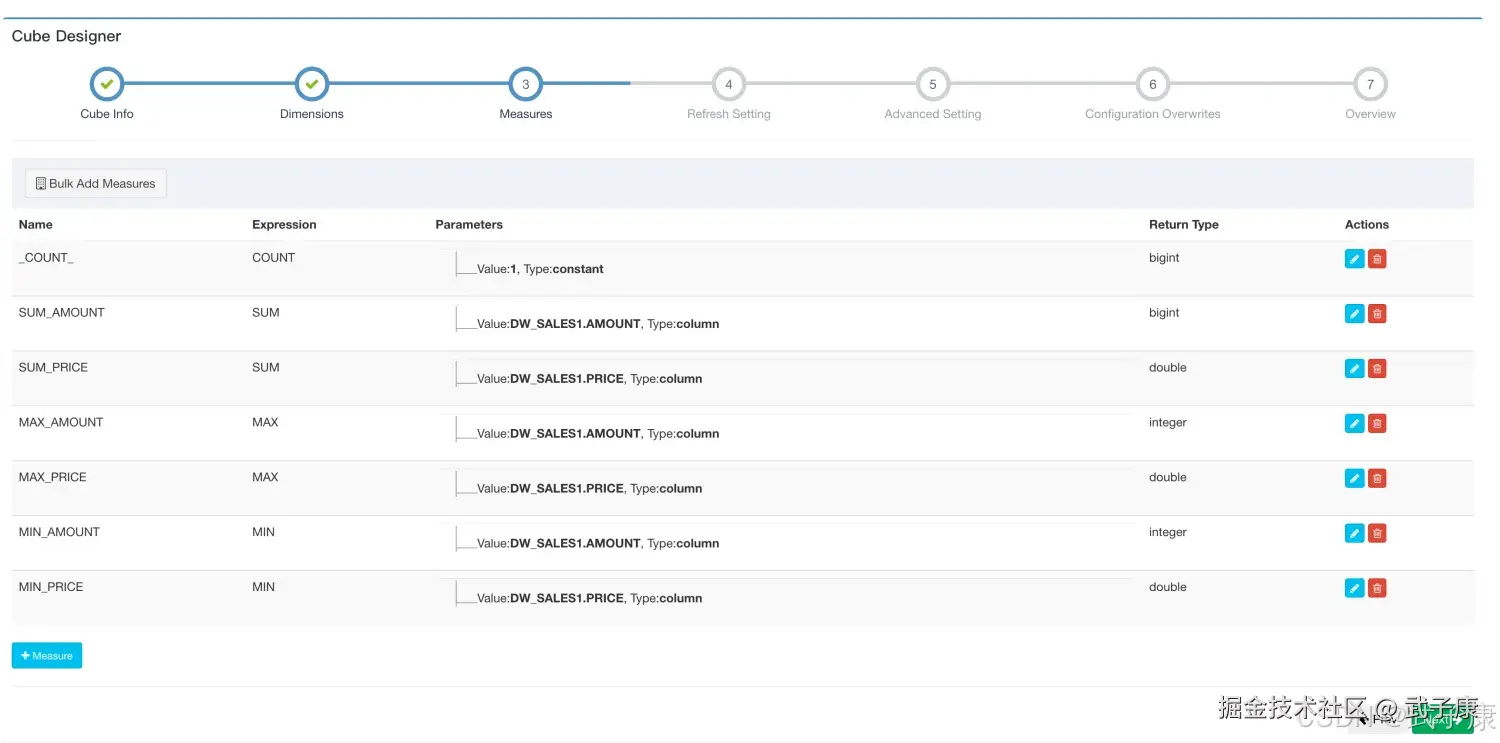Click MIN expression in MIN_AMOUNT row
Screen dimensions: 1500x743
click(264, 533)
